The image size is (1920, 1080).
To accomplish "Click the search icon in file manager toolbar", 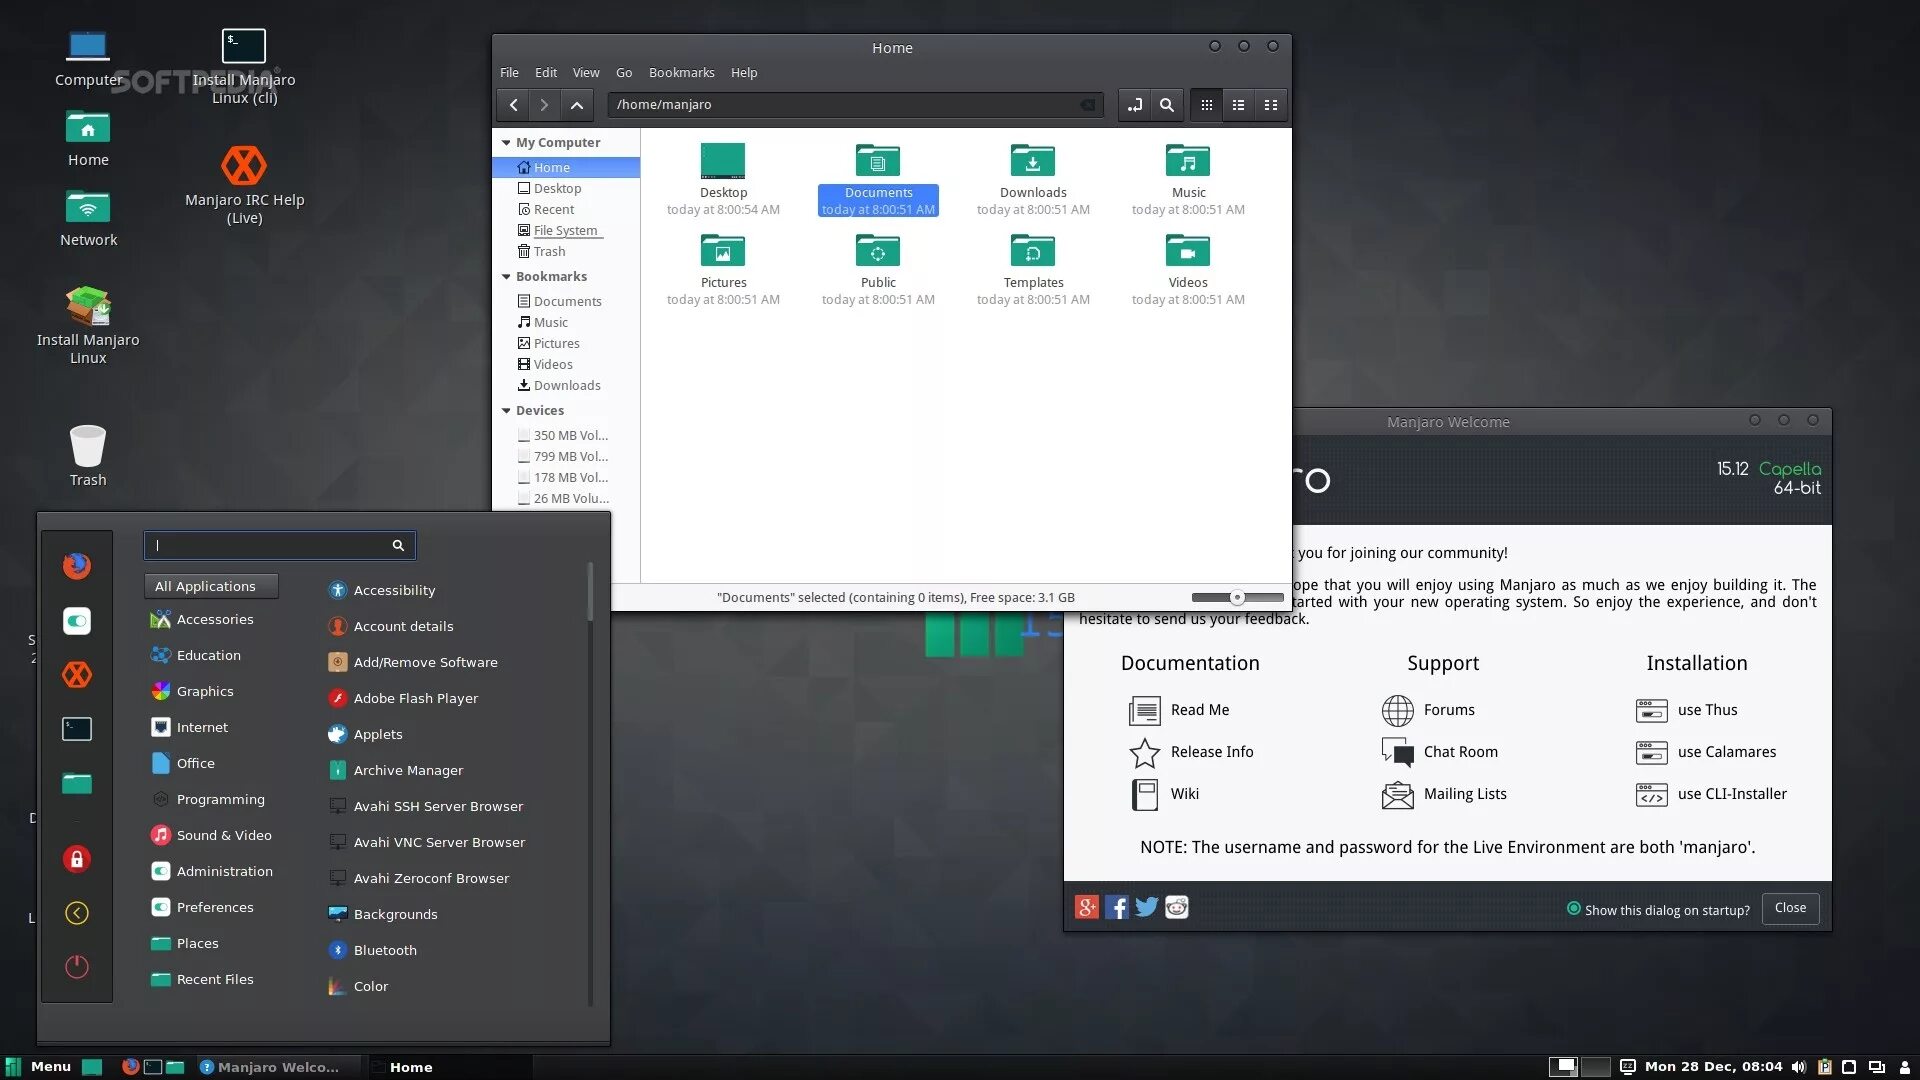I will [1166, 105].
